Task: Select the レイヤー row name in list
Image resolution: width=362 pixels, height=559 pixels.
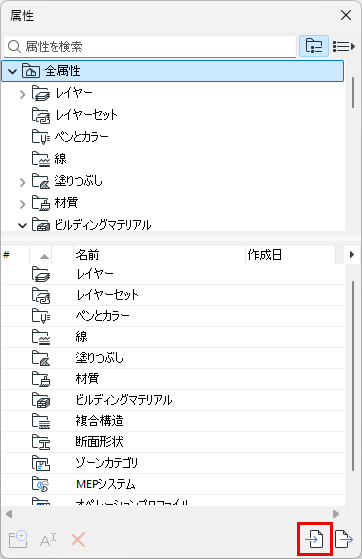Action: (95, 274)
